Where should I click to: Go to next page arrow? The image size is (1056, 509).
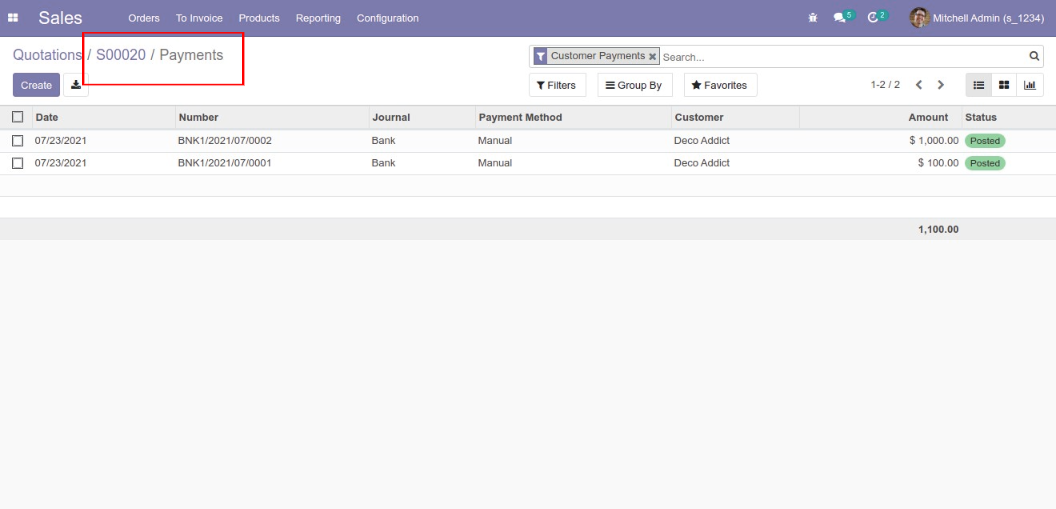941,85
